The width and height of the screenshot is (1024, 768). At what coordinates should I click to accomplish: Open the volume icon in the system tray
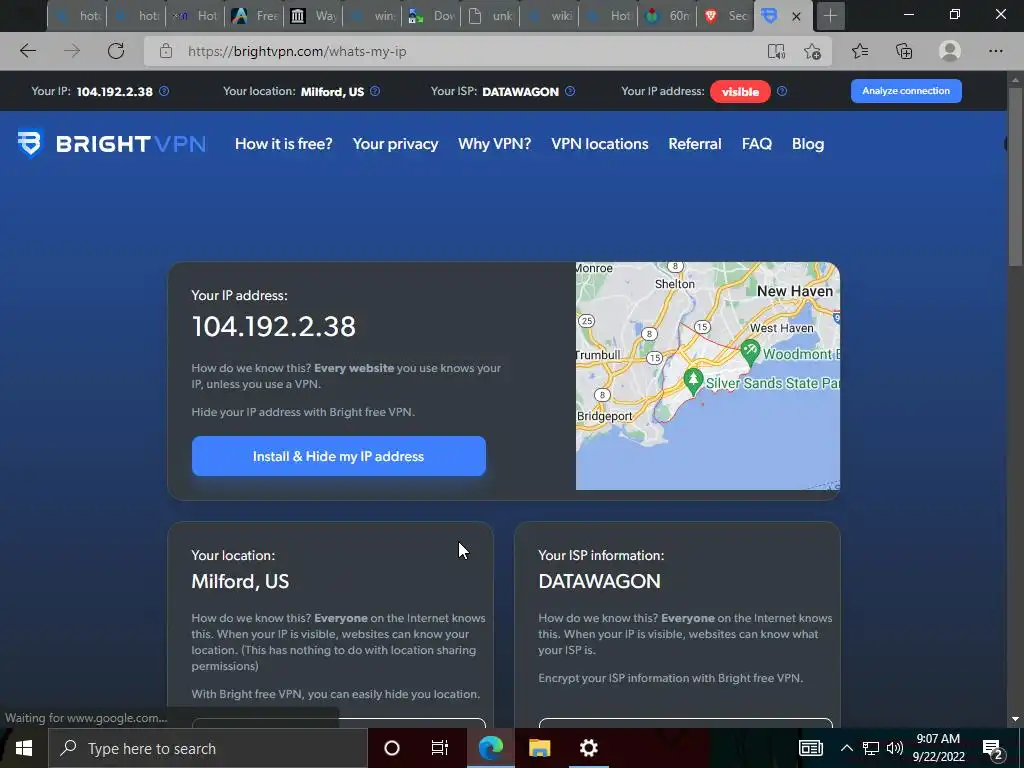895,748
